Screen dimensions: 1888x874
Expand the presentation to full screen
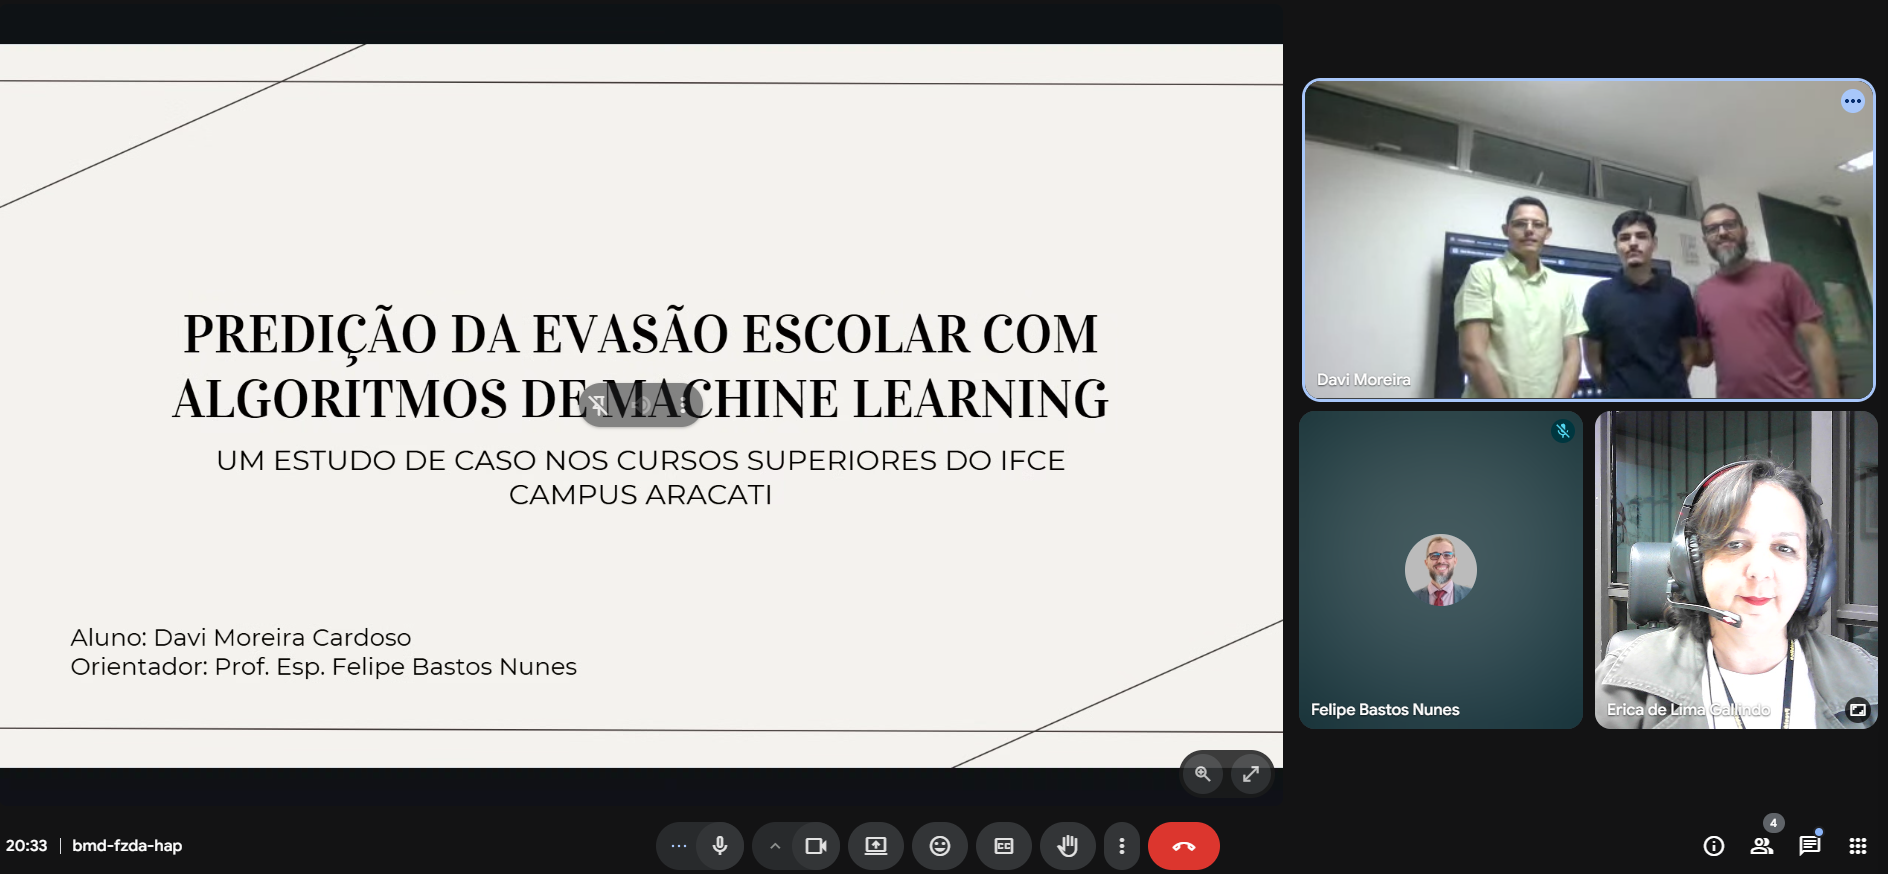pyautogui.click(x=1250, y=773)
